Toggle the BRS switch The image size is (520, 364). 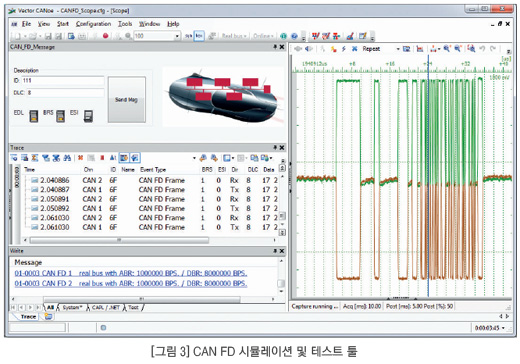[60, 116]
